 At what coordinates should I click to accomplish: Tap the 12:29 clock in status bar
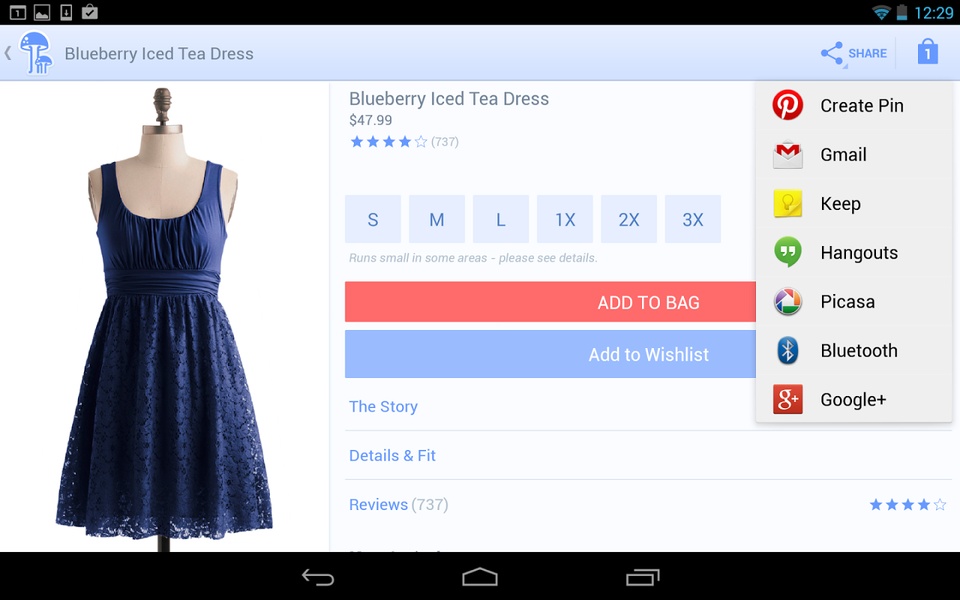click(x=934, y=12)
